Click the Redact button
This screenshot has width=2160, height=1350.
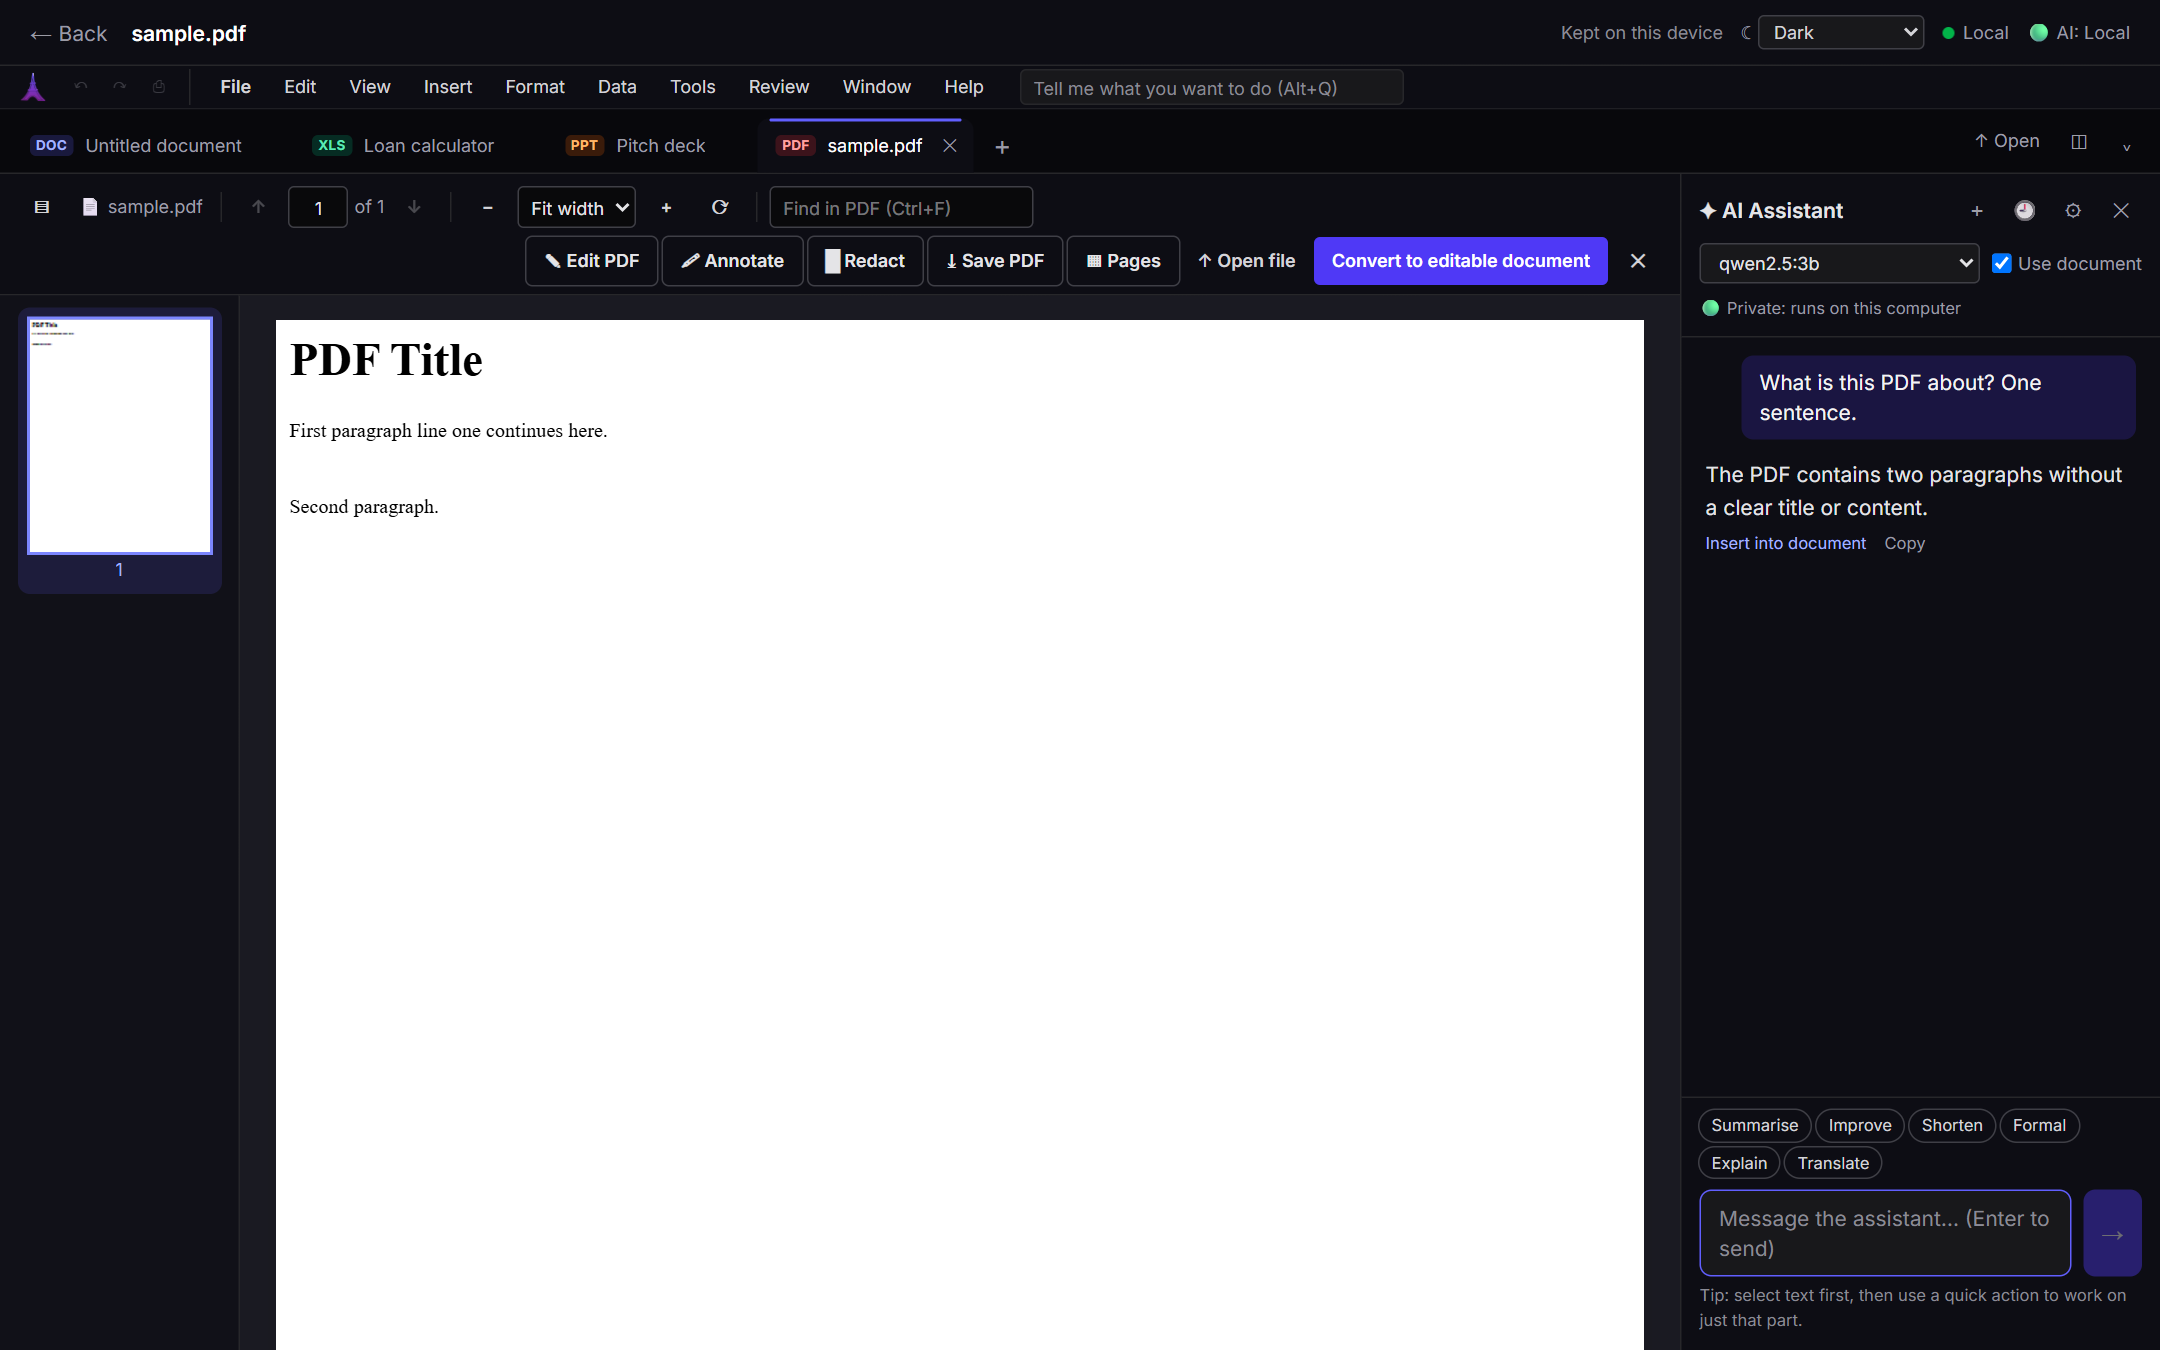click(865, 261)
